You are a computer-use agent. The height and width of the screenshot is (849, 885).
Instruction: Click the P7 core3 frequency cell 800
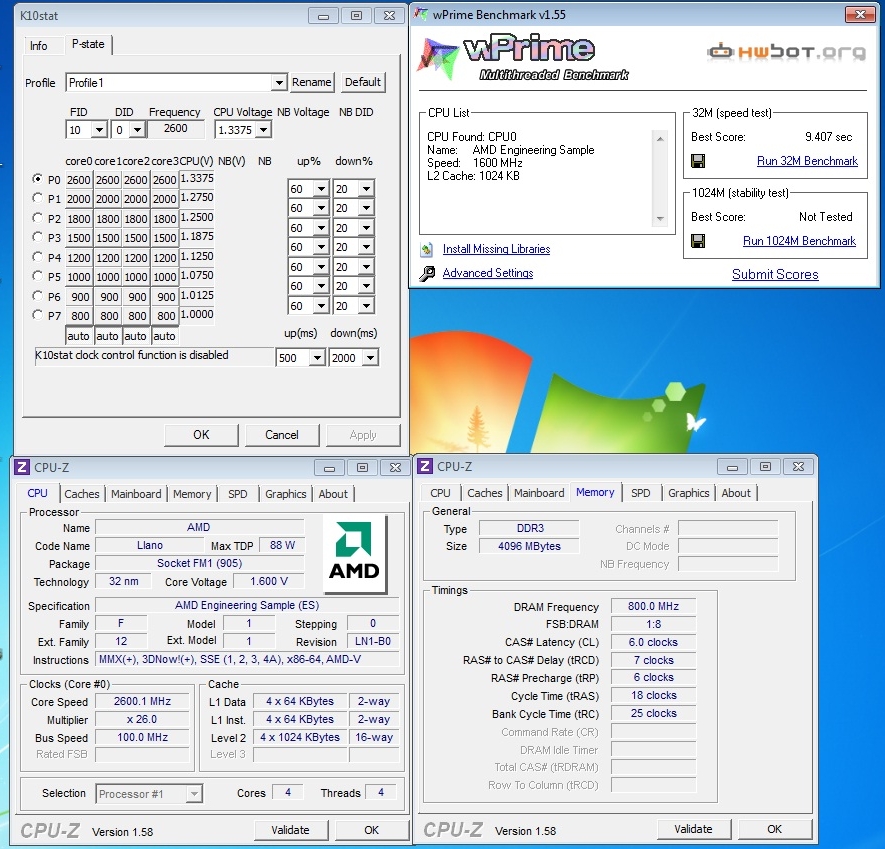(165, 316)
